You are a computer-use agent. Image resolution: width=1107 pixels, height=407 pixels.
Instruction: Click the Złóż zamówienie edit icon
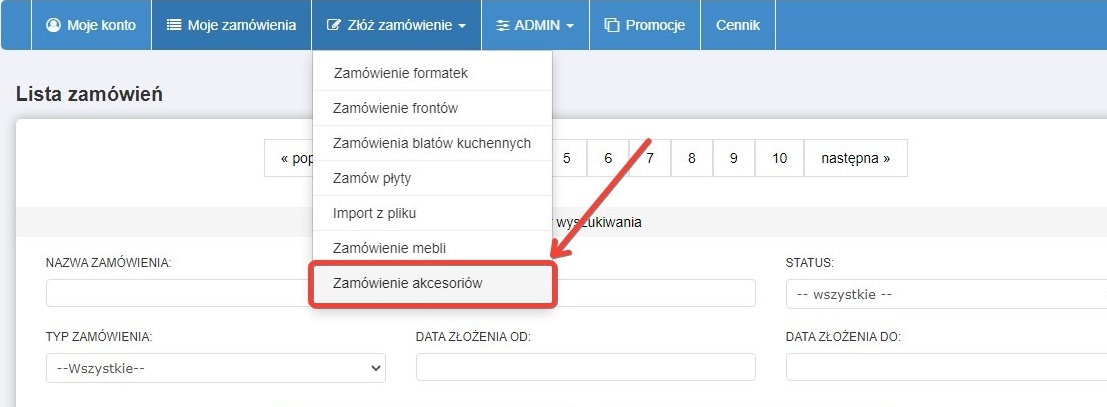[335, 25]
